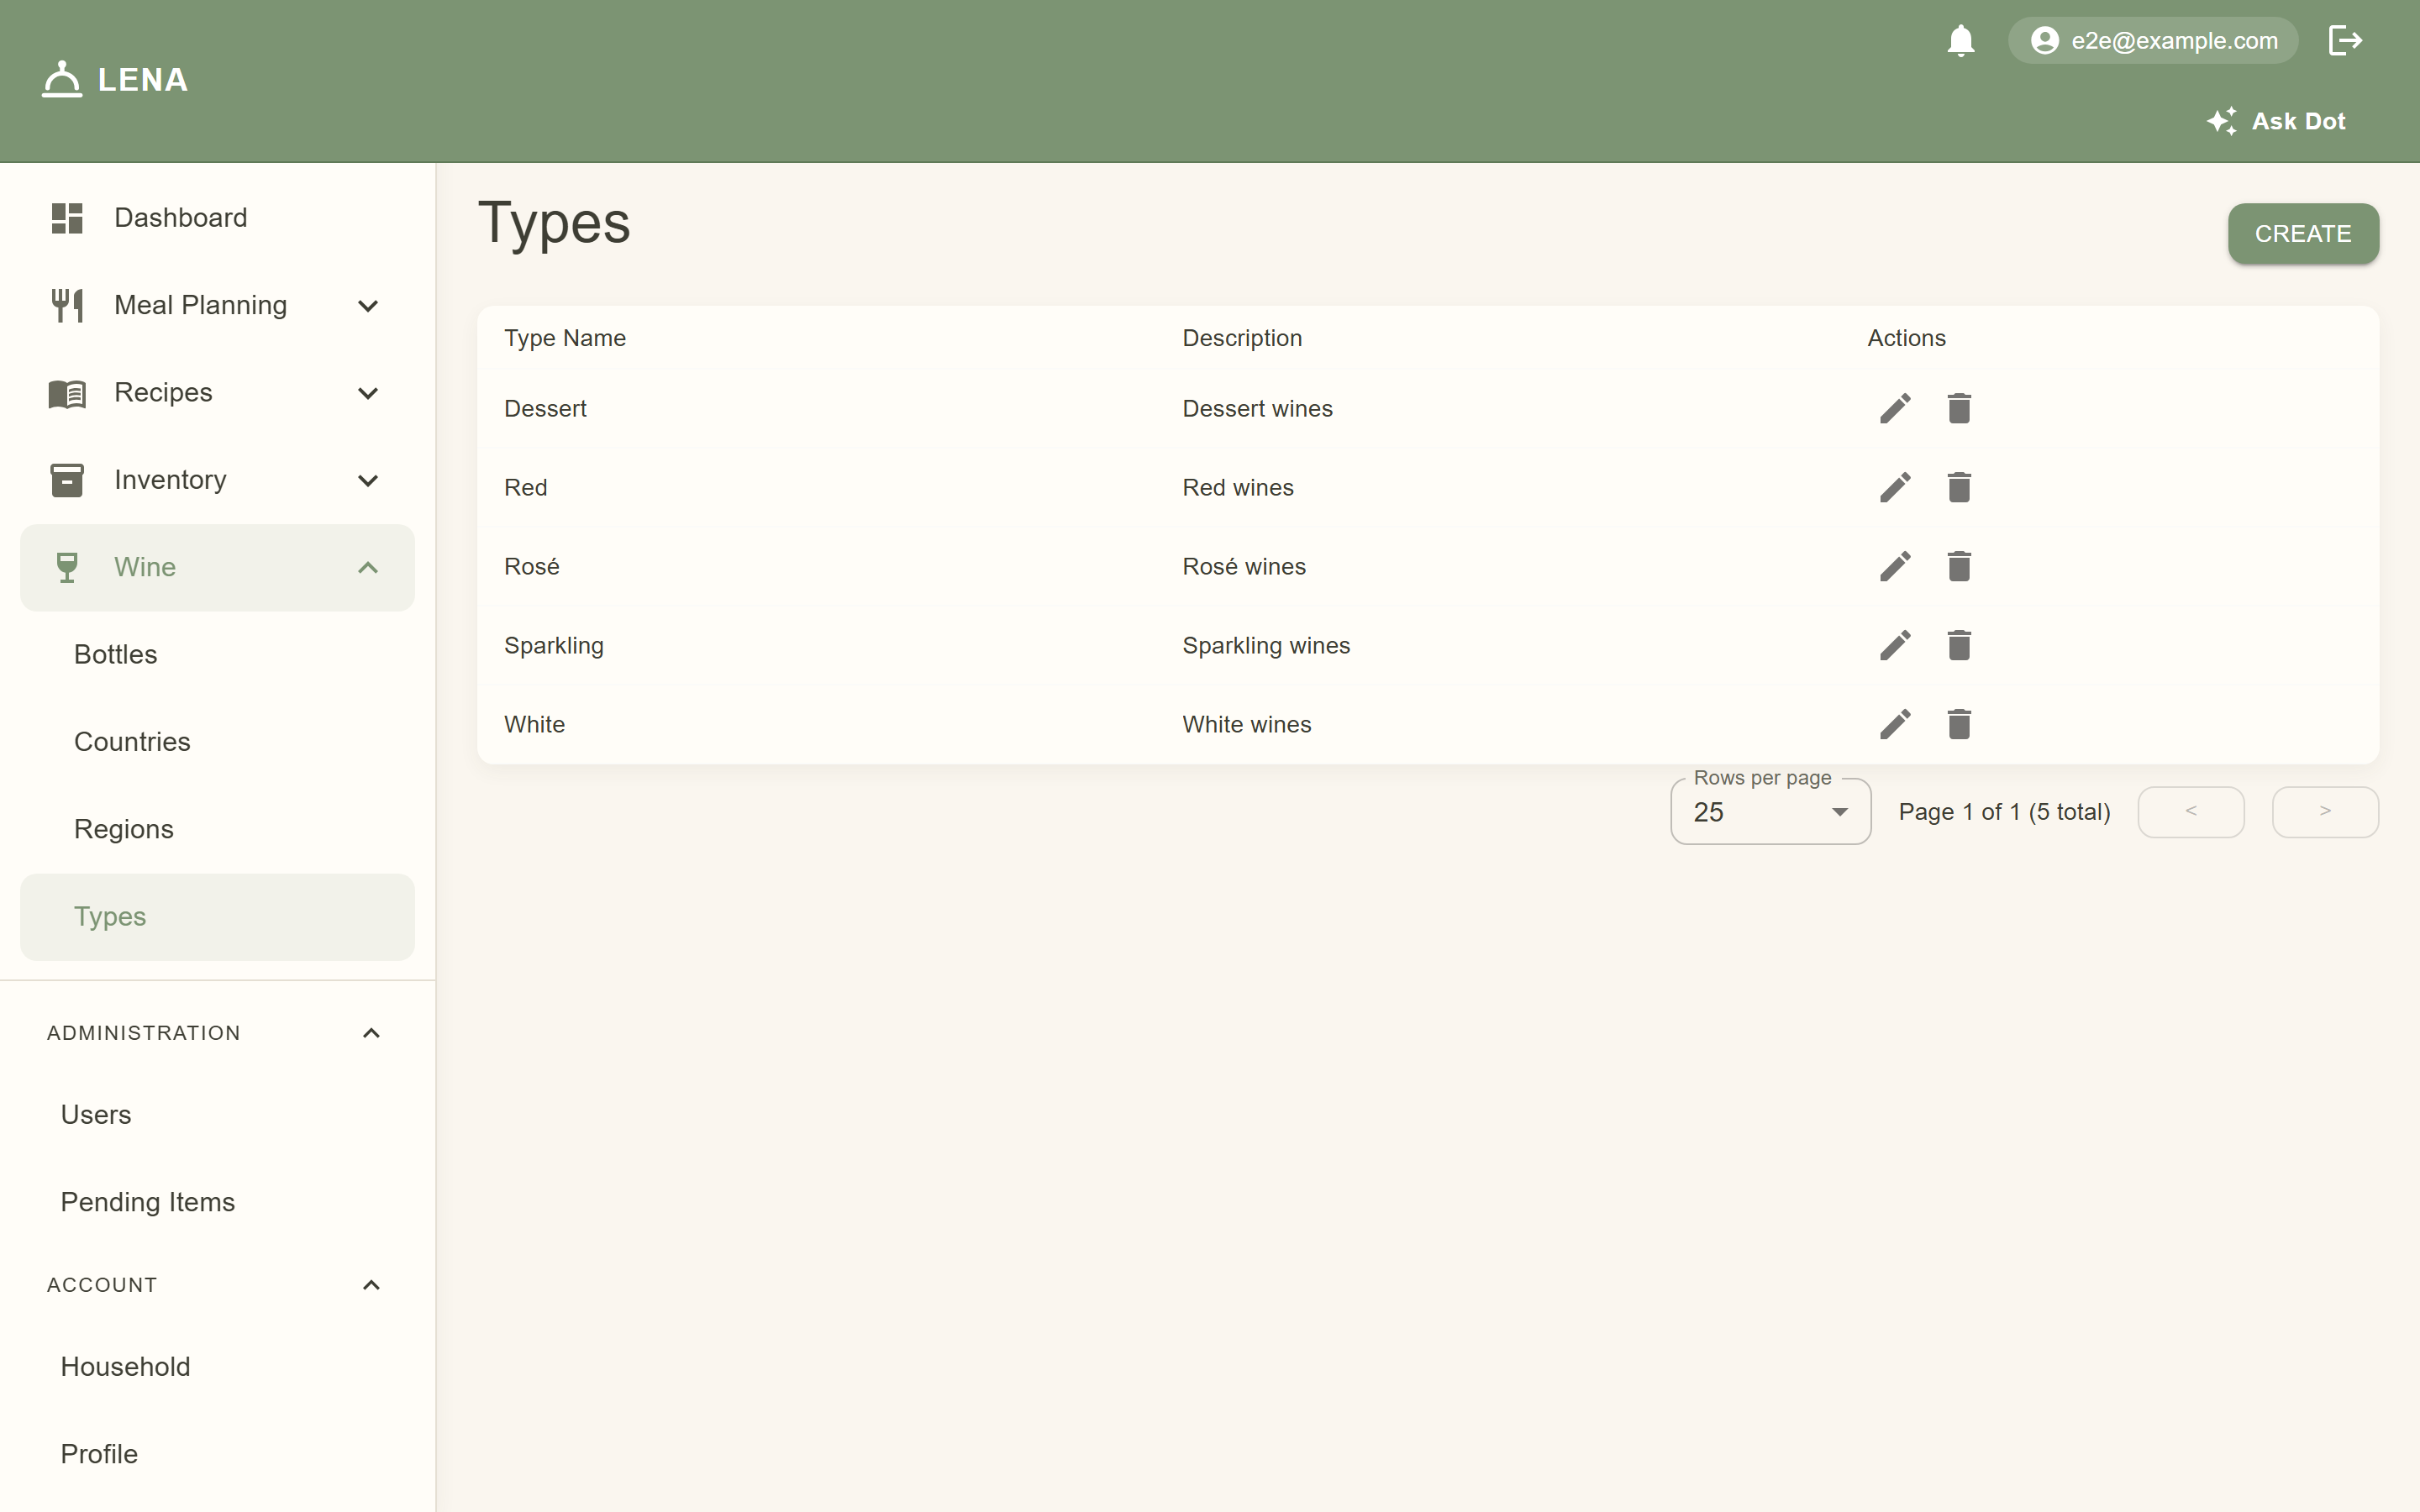This screenshot has width=2420, height=1512.
Task: Click the Type Name column header
Action: (565, 338)
